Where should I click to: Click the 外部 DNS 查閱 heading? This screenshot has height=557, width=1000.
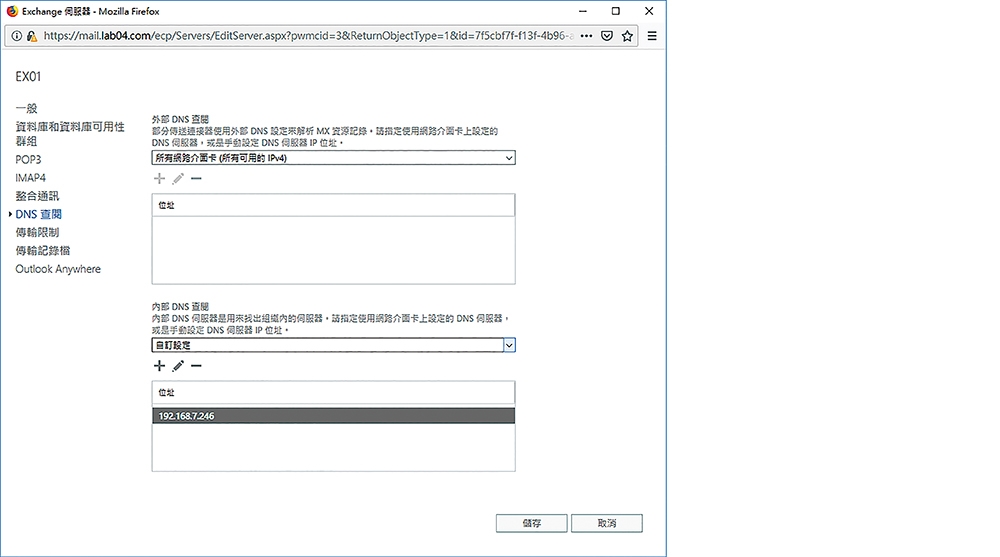click(180, 119)
